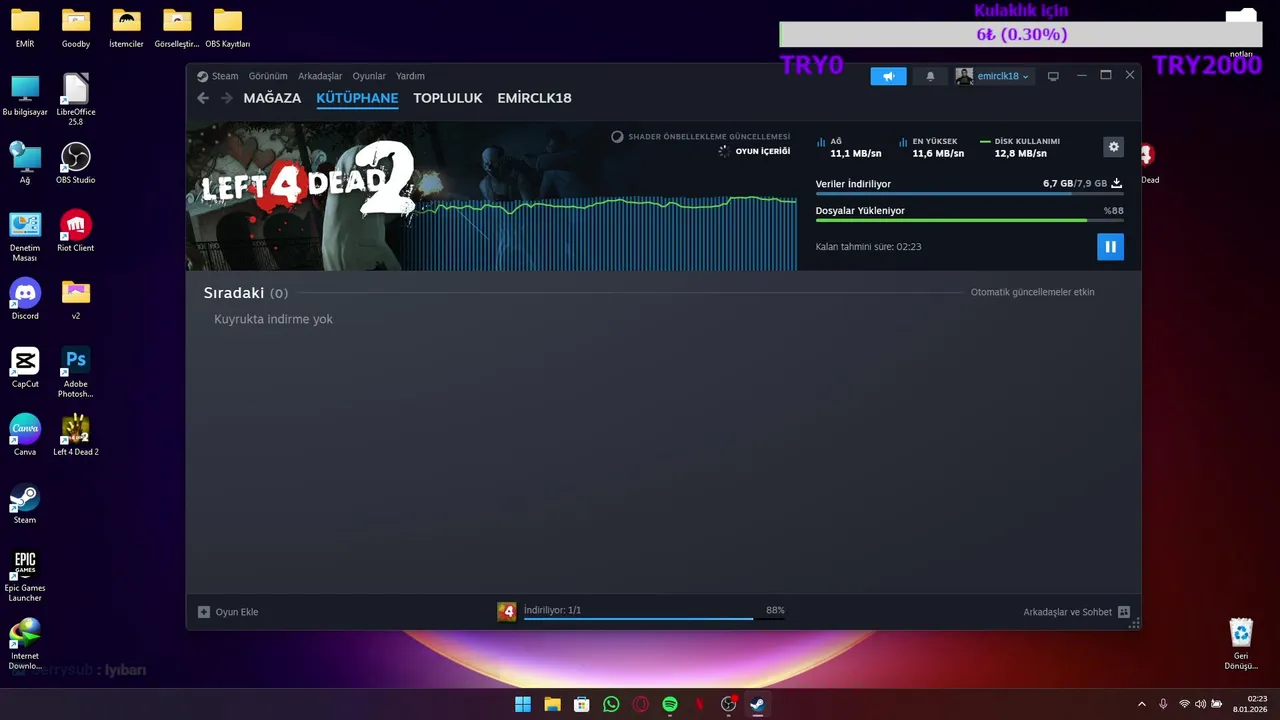Click the Arkadaşlar ve Sohbet chat icon
1280x720 pixels.
[x=1124, y=612]
